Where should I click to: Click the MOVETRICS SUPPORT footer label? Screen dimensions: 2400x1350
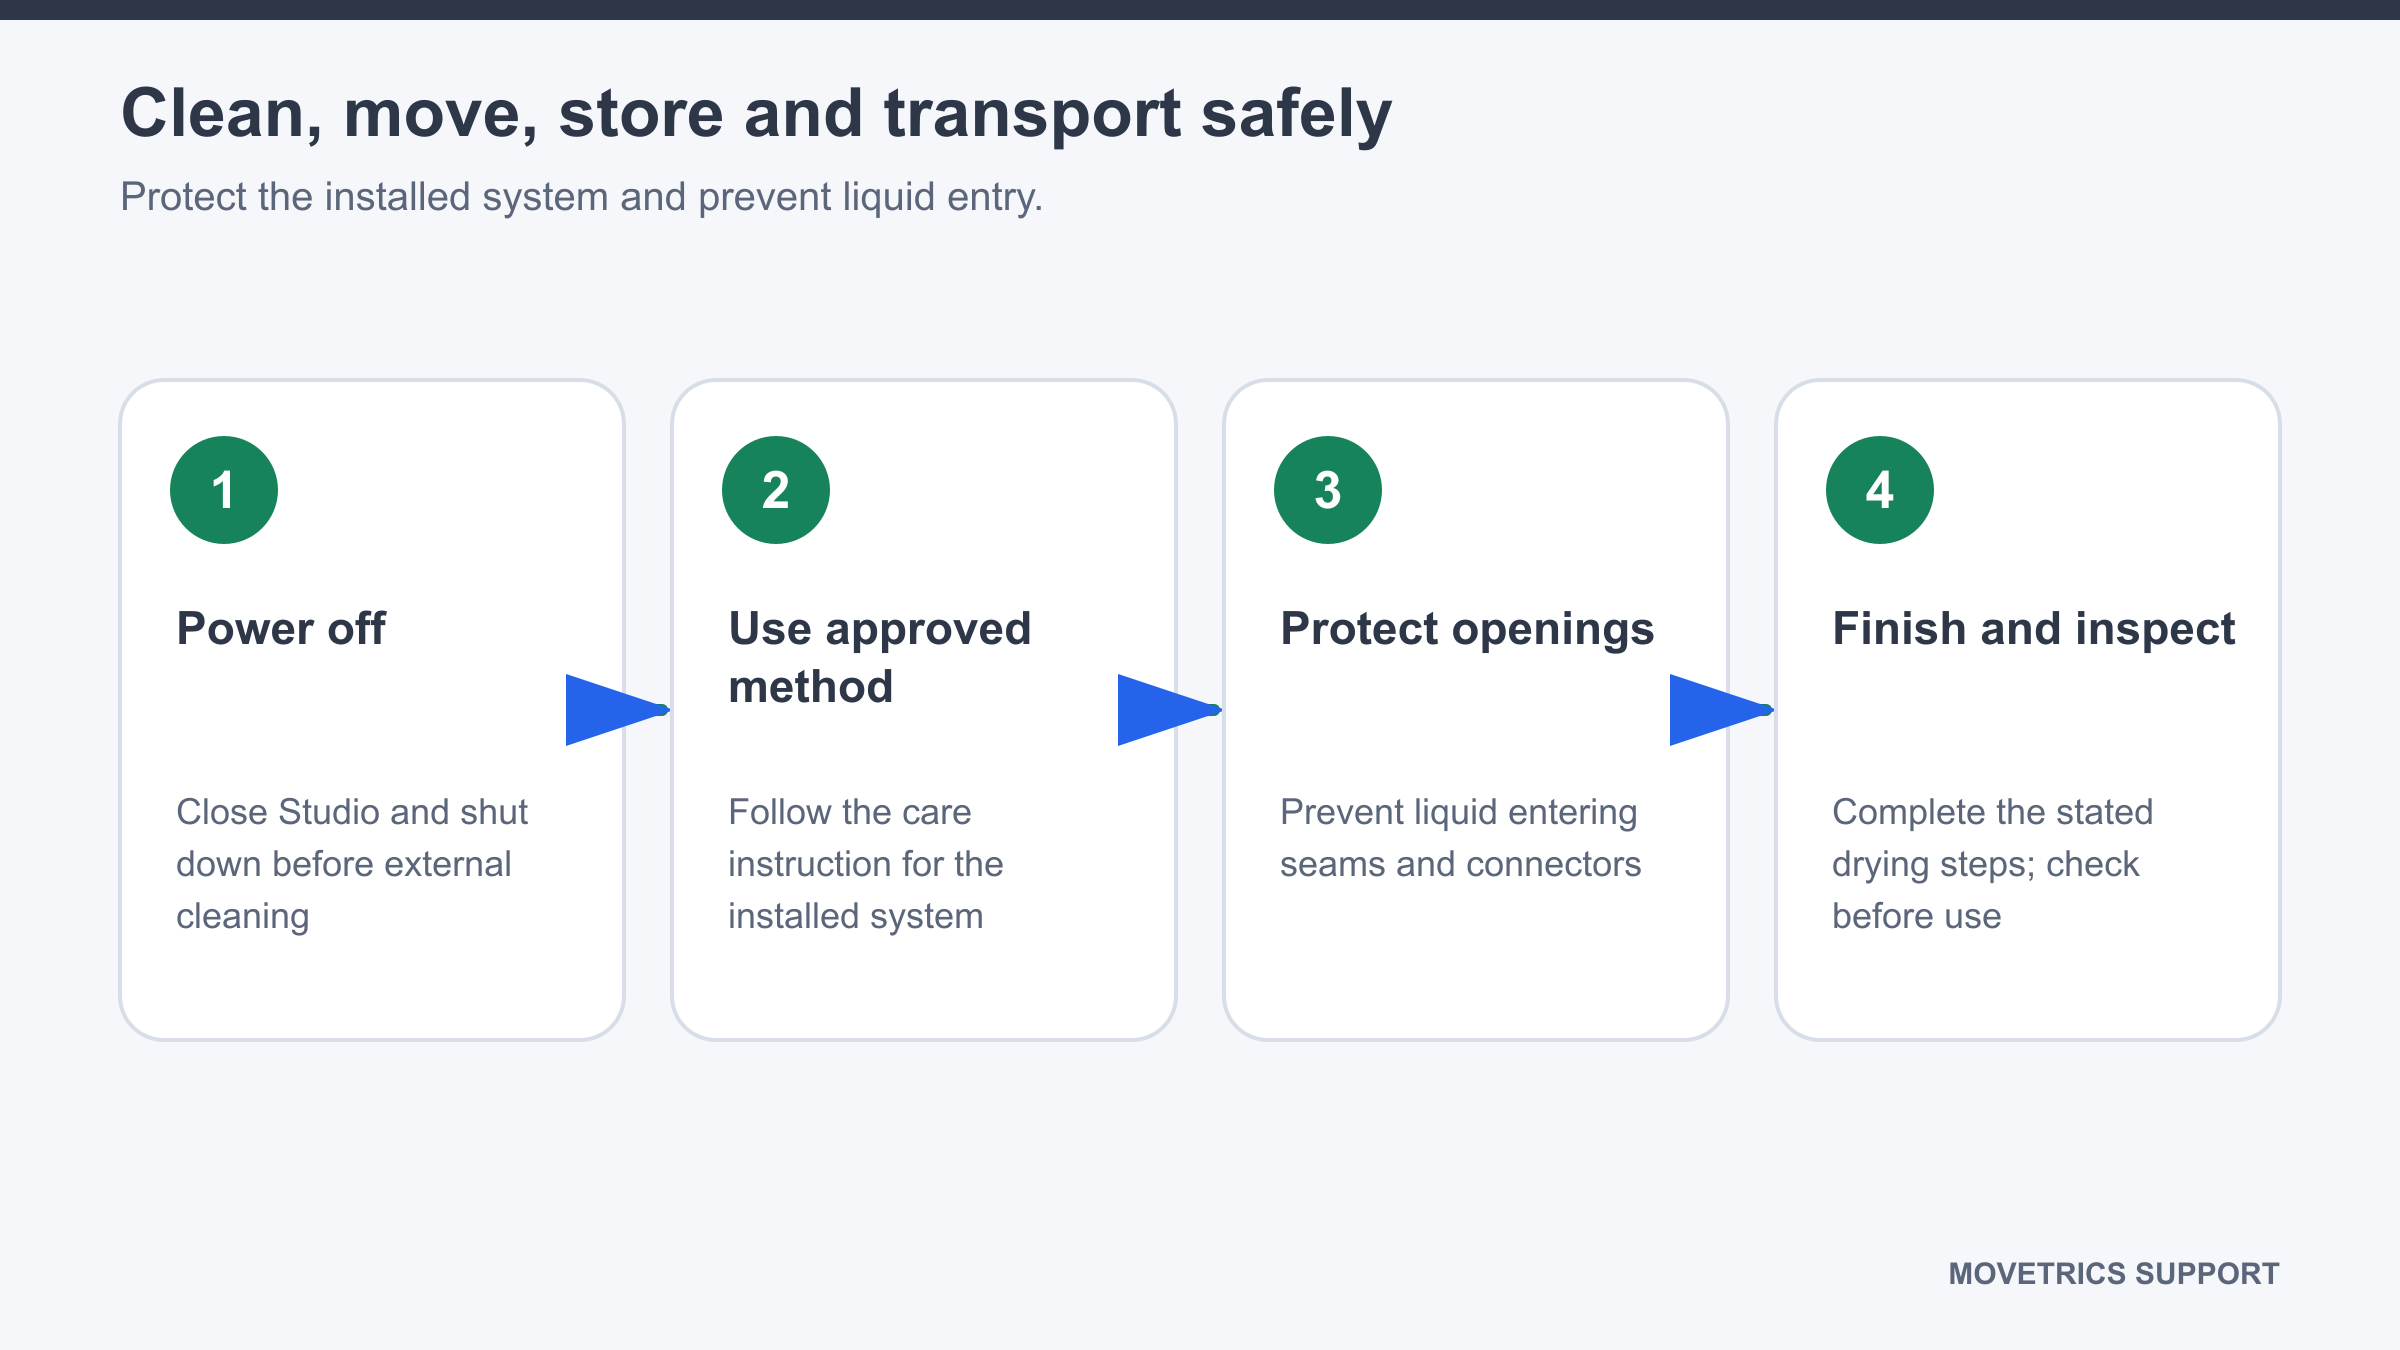point(2114,1274)
